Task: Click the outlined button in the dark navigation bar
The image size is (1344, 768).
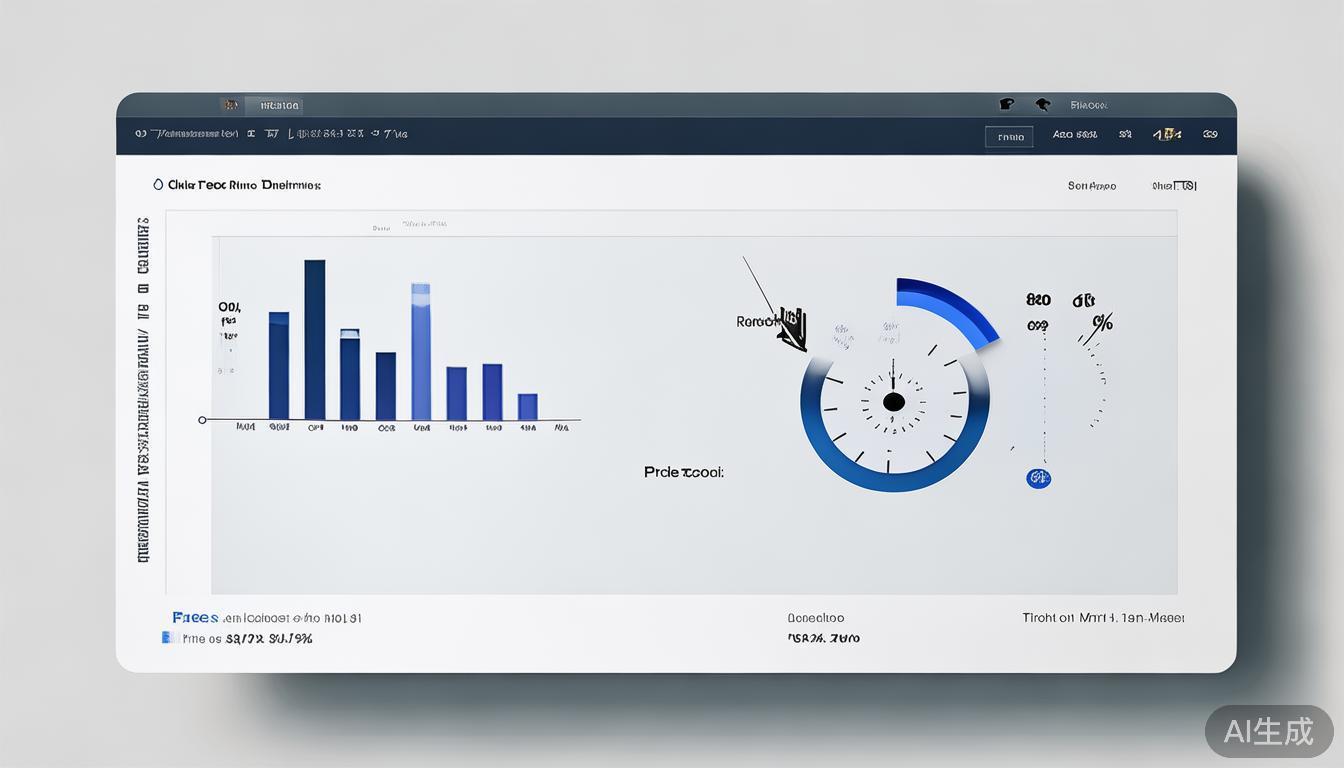Action: click(1009, 136)
